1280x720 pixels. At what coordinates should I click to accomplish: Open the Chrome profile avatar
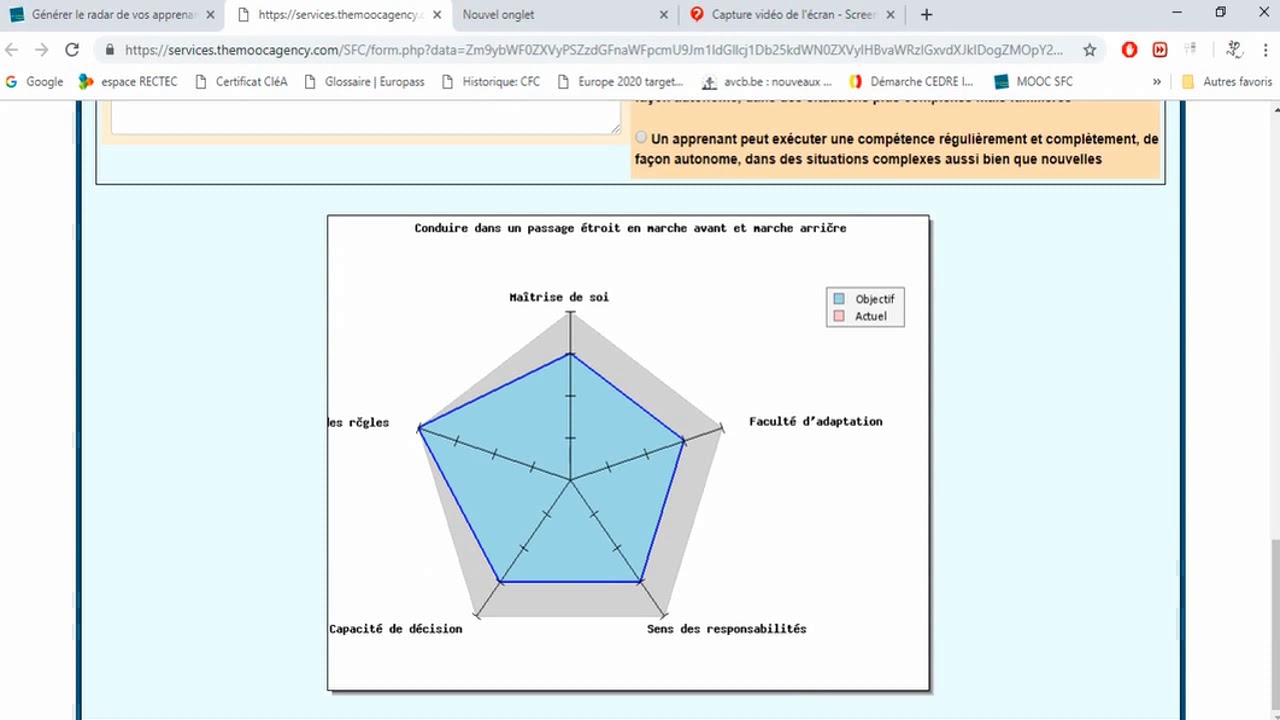coord(1235,49)
